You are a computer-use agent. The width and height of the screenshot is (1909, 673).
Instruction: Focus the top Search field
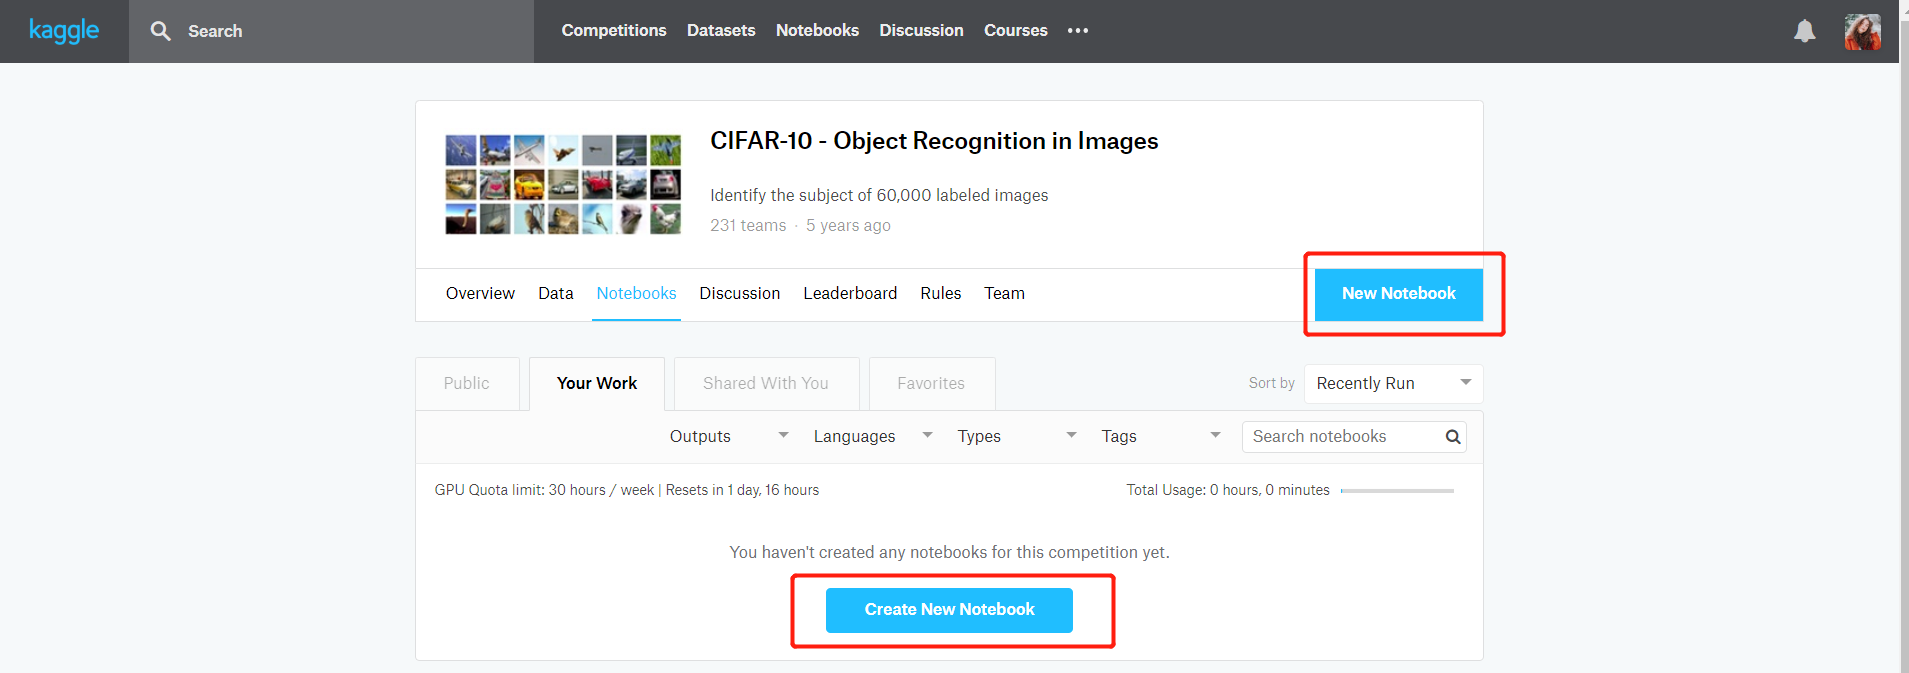(x=331, y=31)
